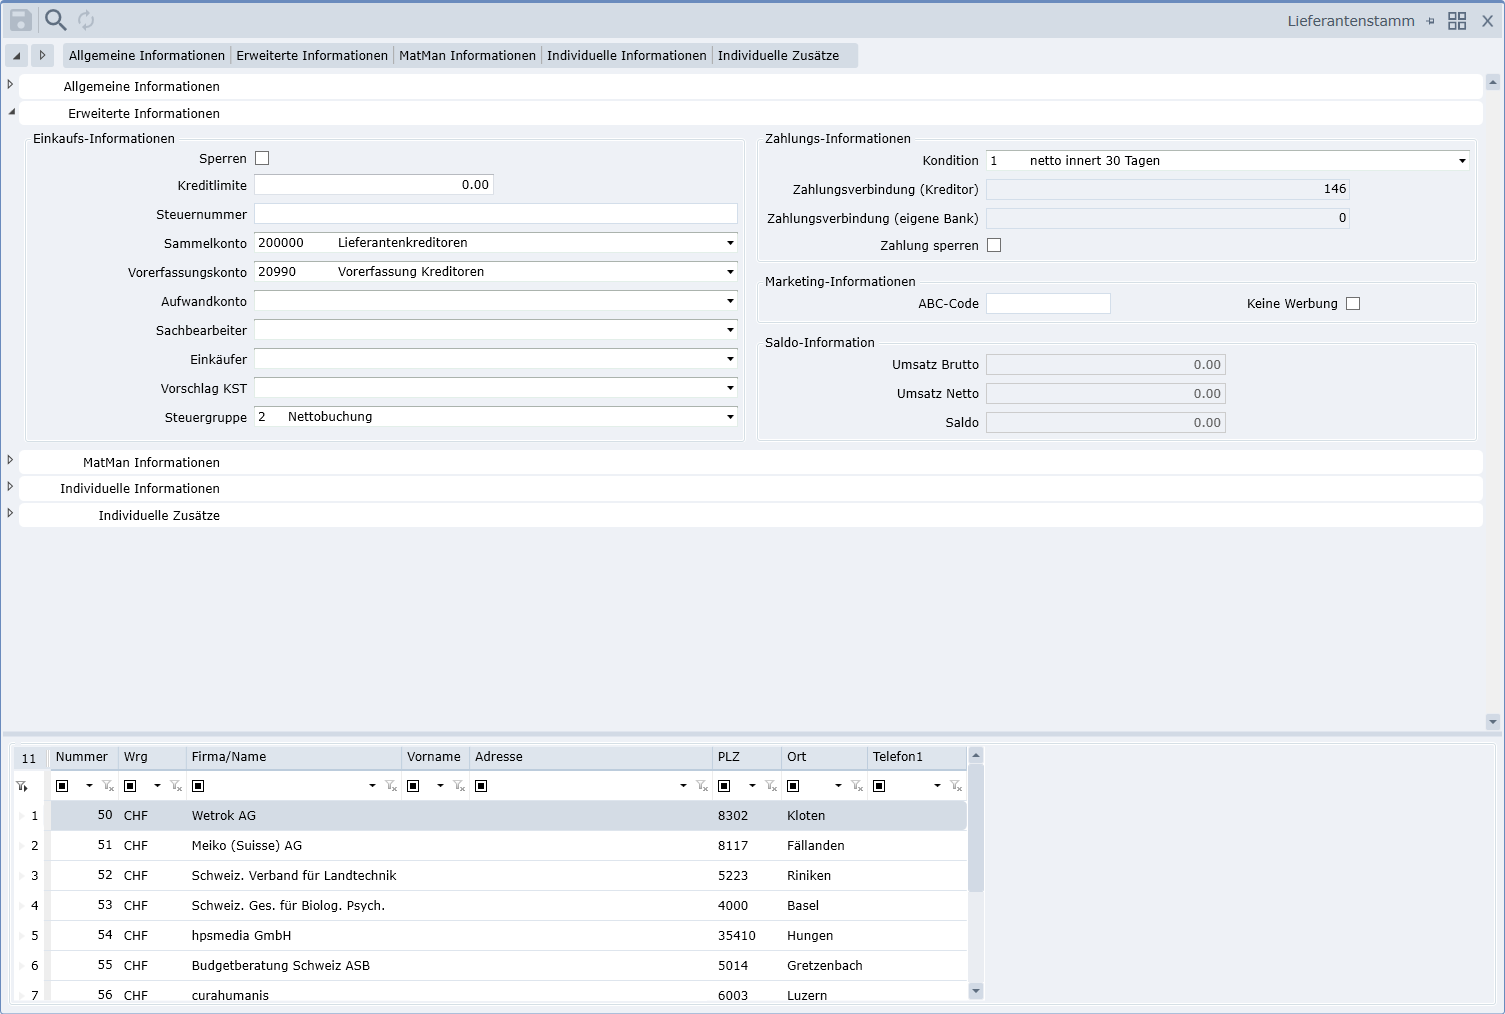Viewport: 1505px width, 1014px height.
Task: Click into the Steuernummer input field
Action: pyautogui.click(x=495, y=214)
